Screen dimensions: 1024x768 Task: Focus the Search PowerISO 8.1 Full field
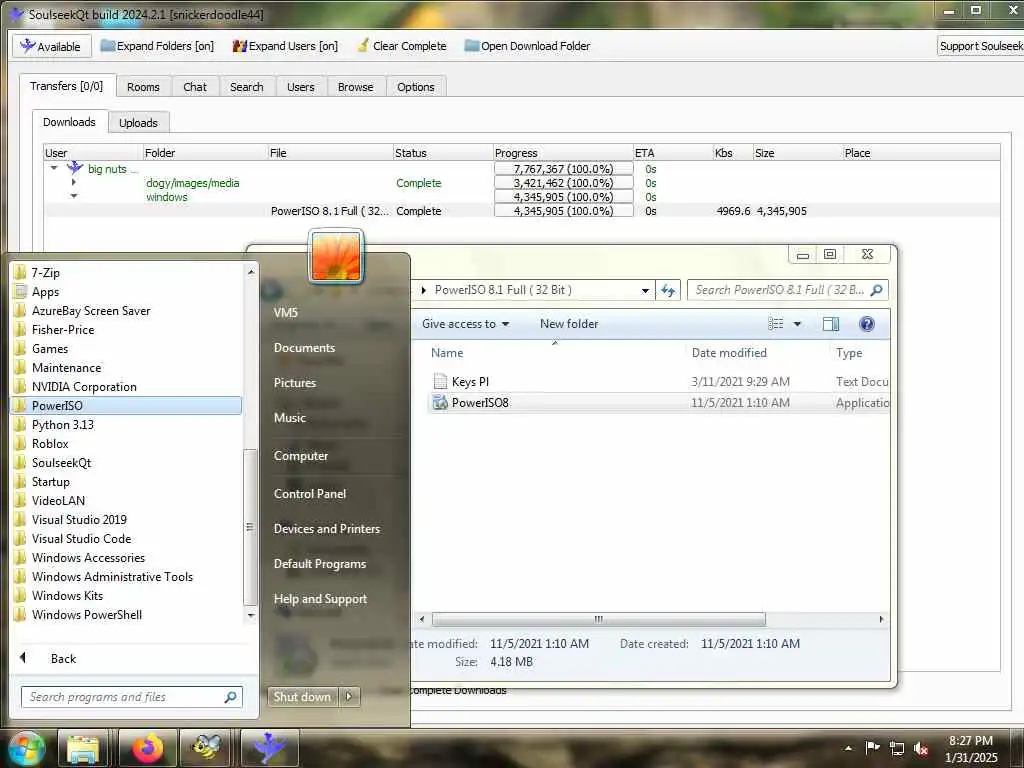coord(788,290)
